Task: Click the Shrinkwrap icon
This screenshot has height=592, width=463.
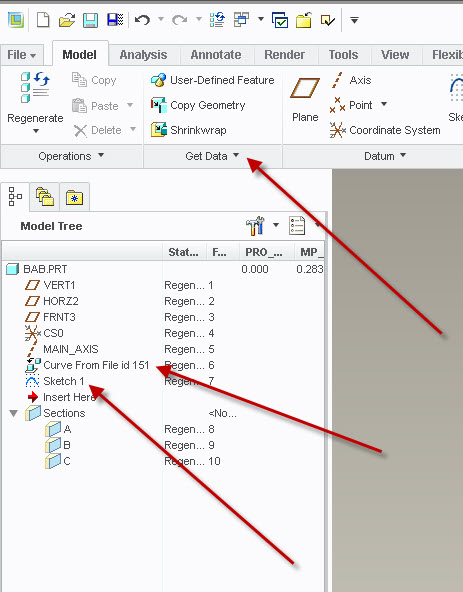Action: (159, 130)
